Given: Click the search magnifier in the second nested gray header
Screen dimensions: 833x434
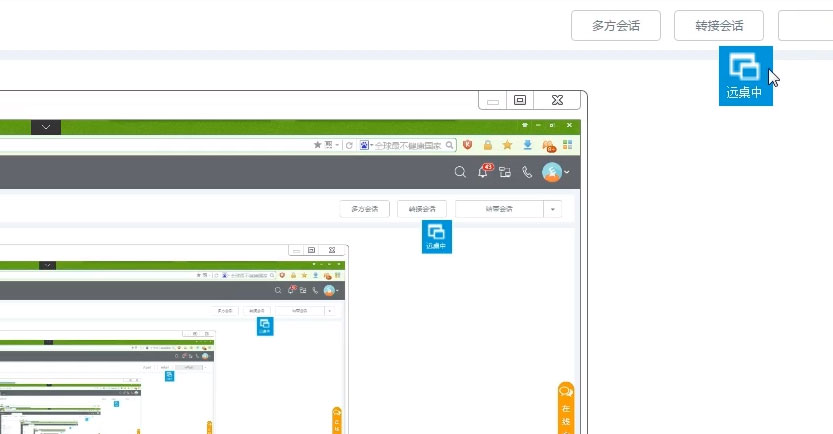Looking at the screenshot, I should tap(278, 290).
